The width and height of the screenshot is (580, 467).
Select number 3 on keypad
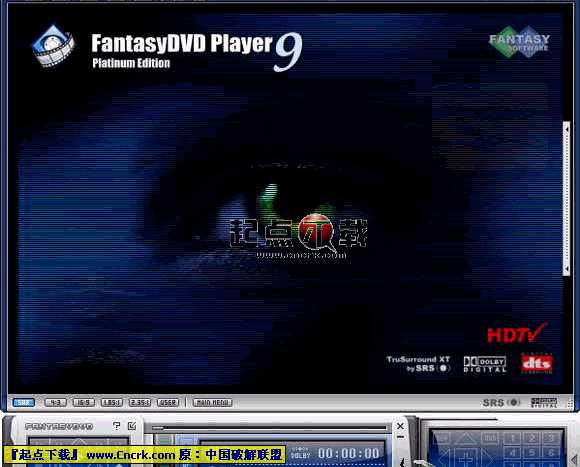click(x=551, y=439)
